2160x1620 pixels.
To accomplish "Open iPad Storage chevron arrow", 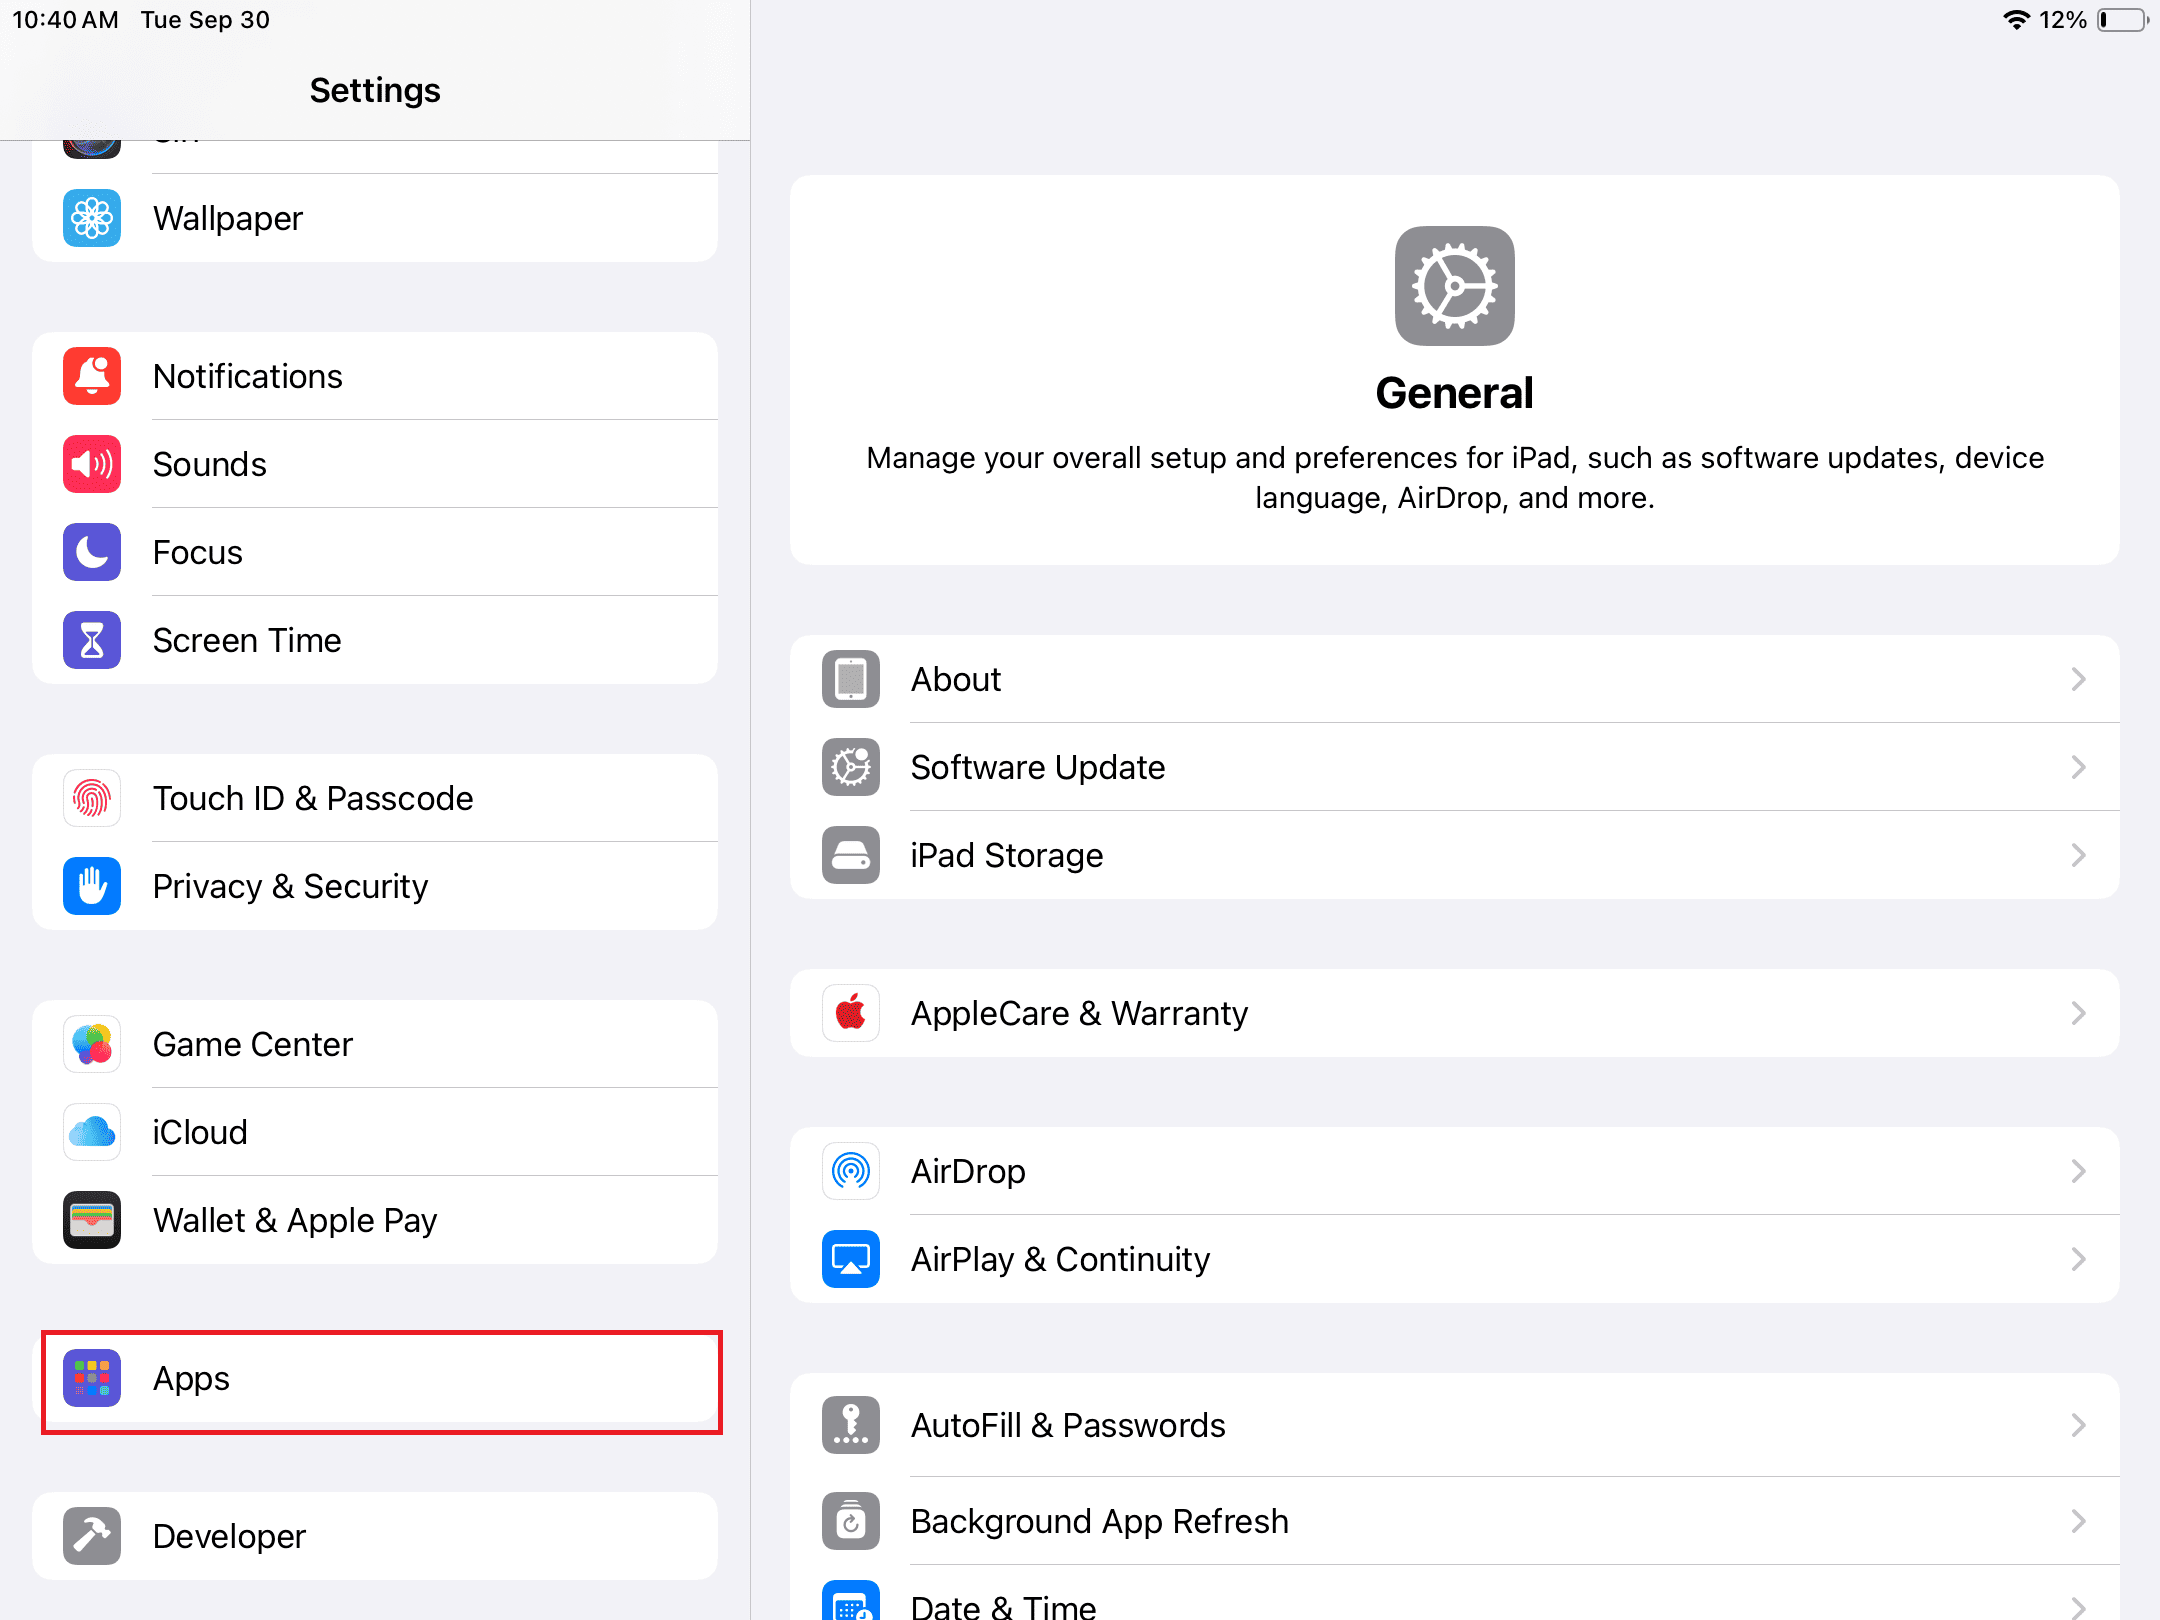I will [x=2078, y=855].
